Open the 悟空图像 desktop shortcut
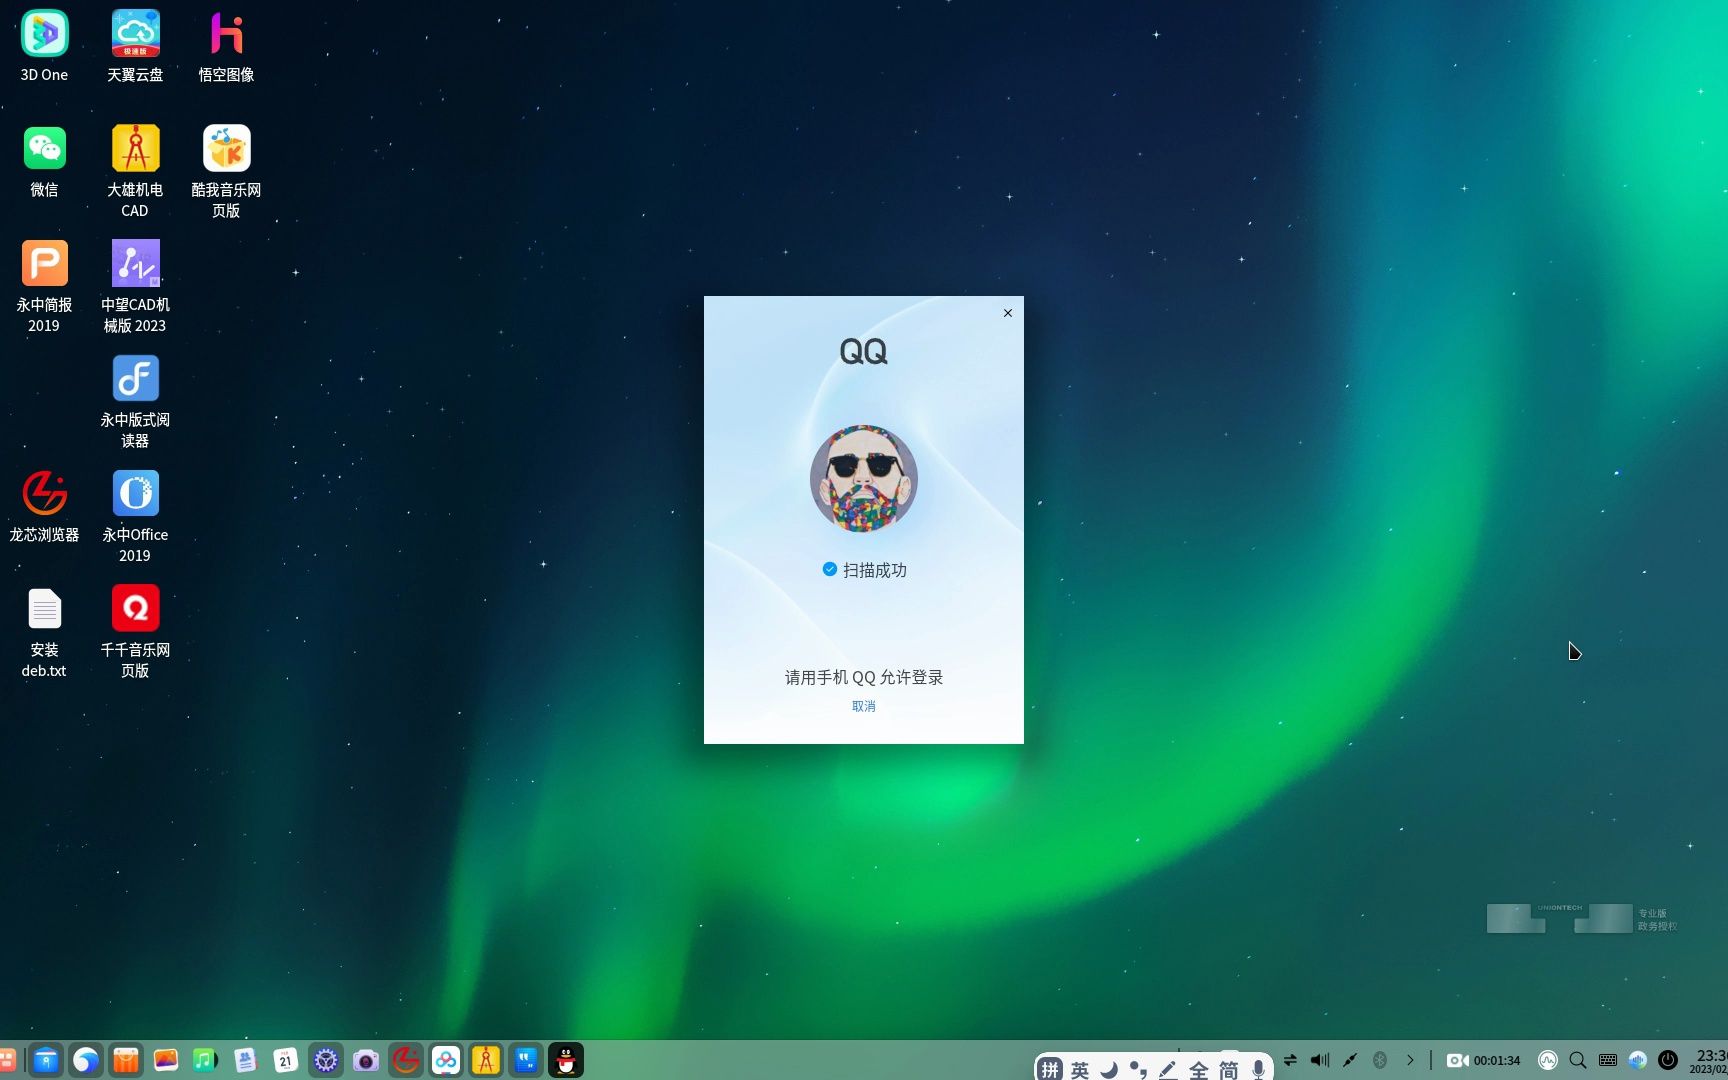This screenshot has height=1080, width=1728. [226, 45]
